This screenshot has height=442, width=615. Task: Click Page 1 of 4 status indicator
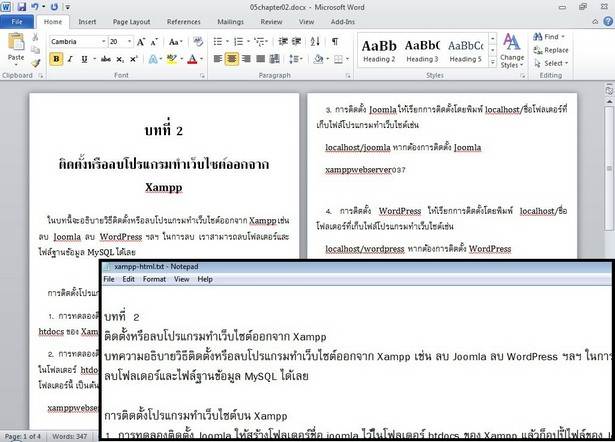coord(23,437)
